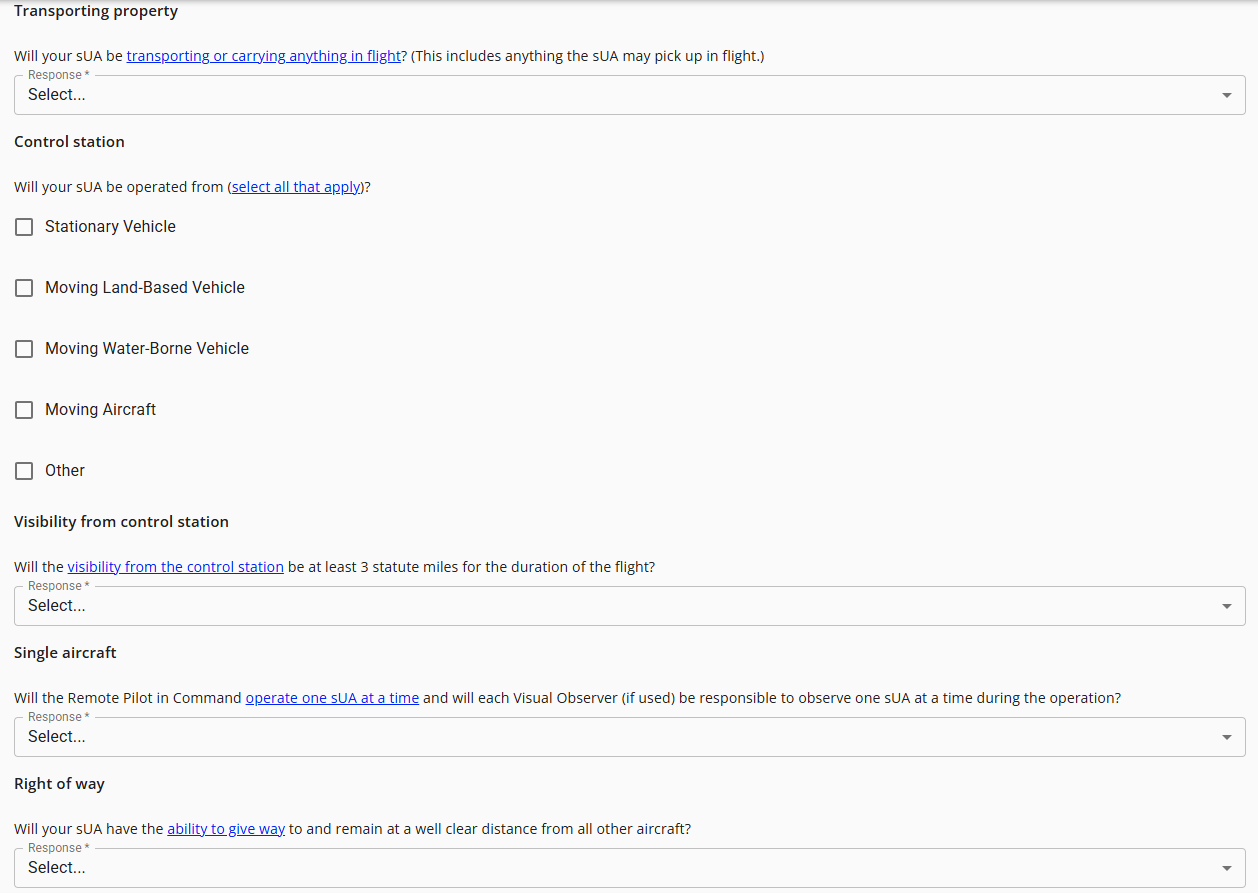This screenshot has height=893, width=1258.
Task: Check the Moving Aircraft option
Action: [23, 409]
